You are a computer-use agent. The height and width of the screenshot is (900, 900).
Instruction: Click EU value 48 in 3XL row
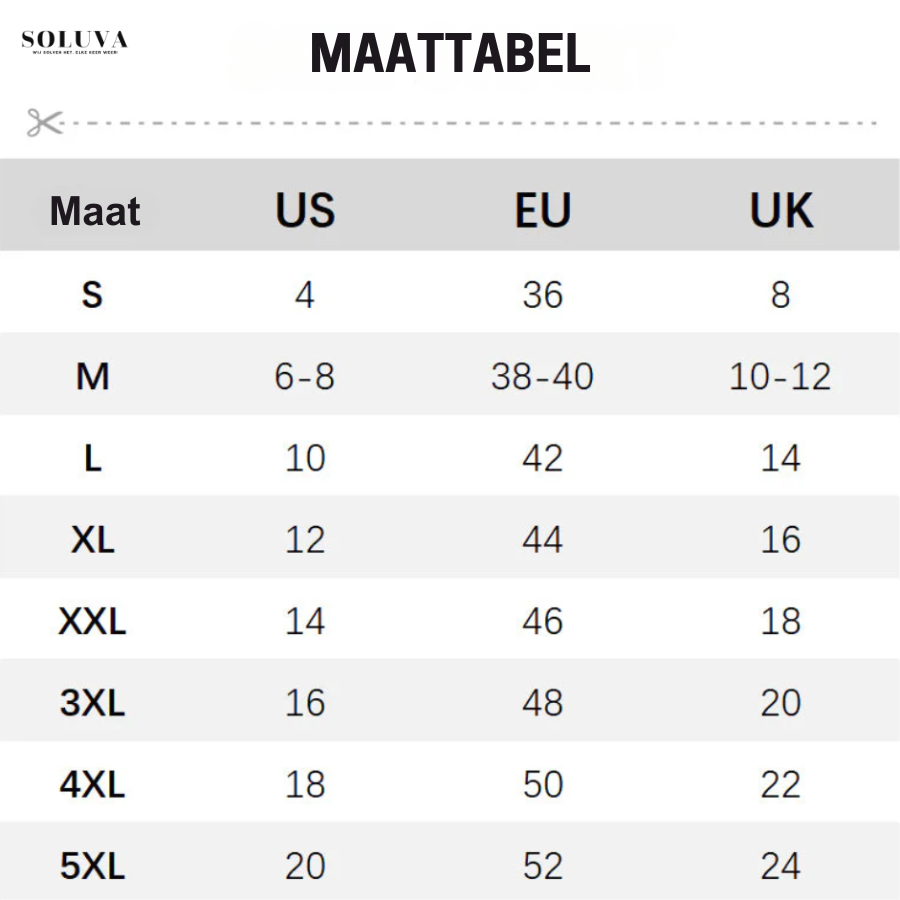point(543,704)
